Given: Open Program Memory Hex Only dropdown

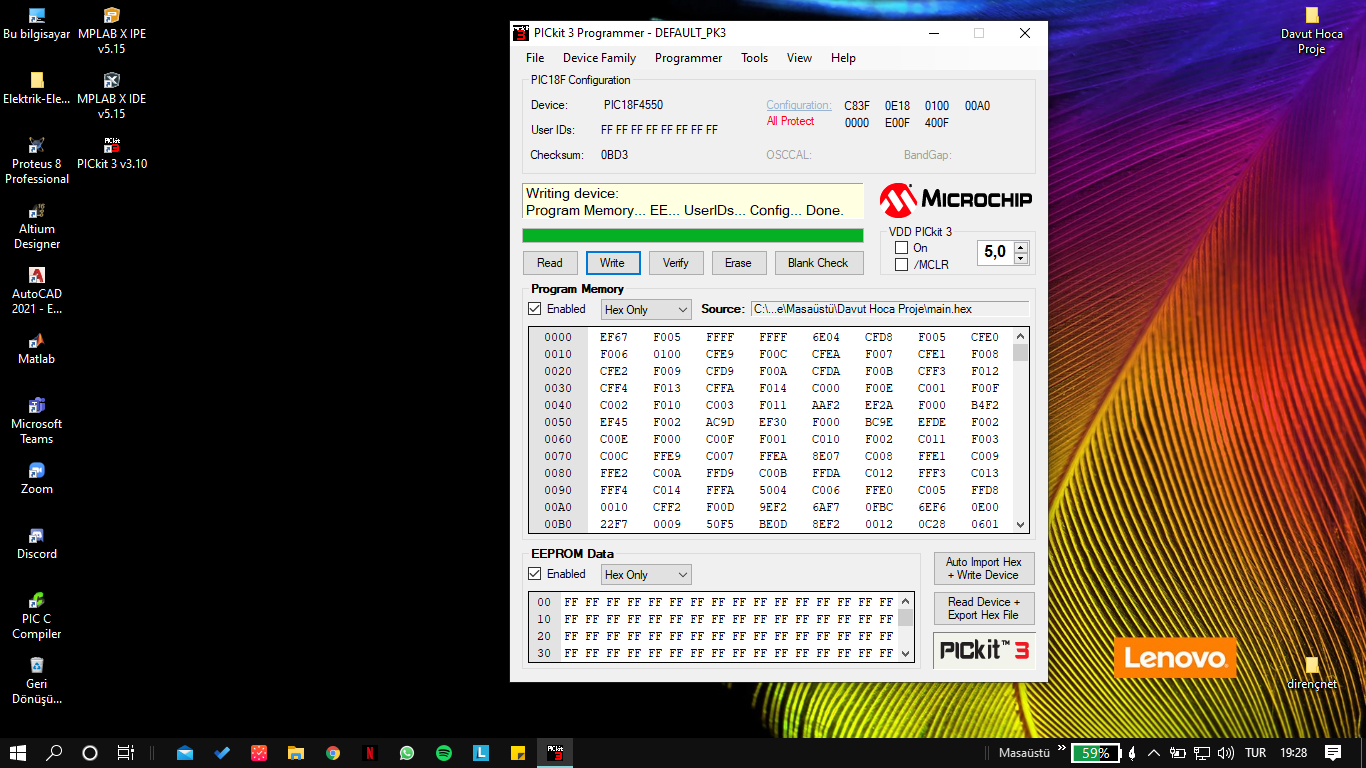Looking at the screenshot, I should tap(646, 310).
